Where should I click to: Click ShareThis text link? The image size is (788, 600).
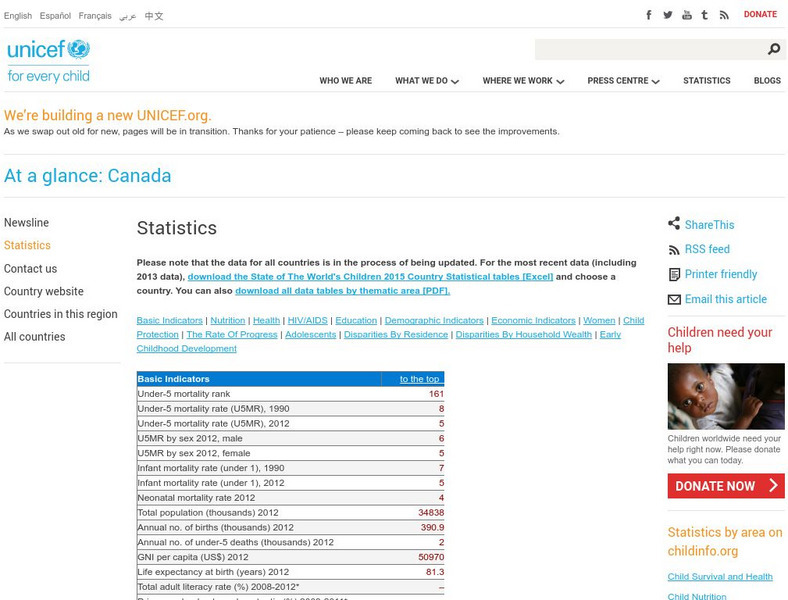click(709, 225)
